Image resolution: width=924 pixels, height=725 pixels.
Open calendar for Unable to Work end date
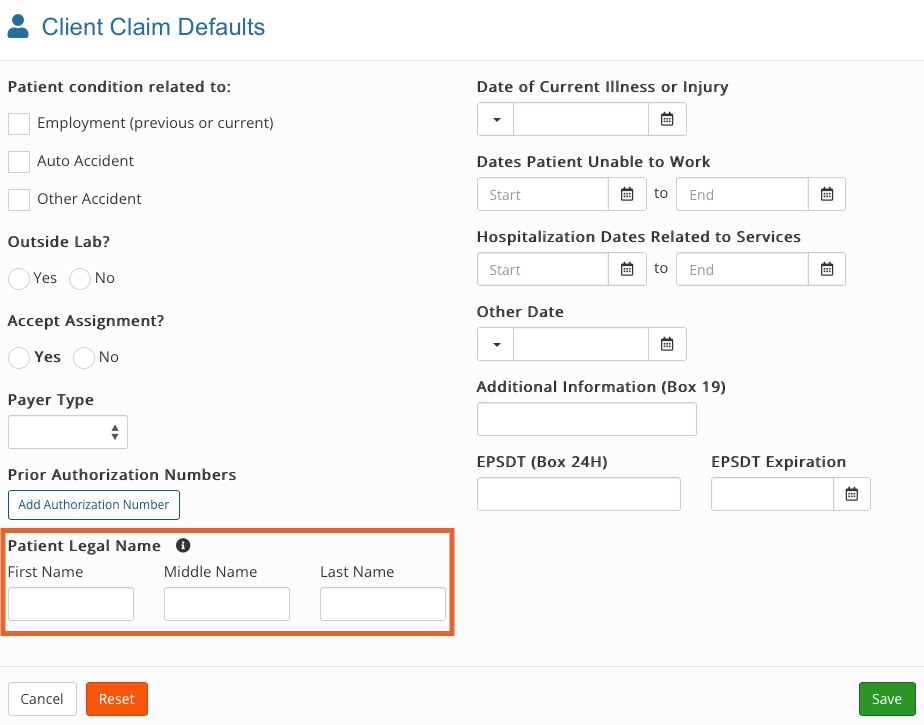827,194
